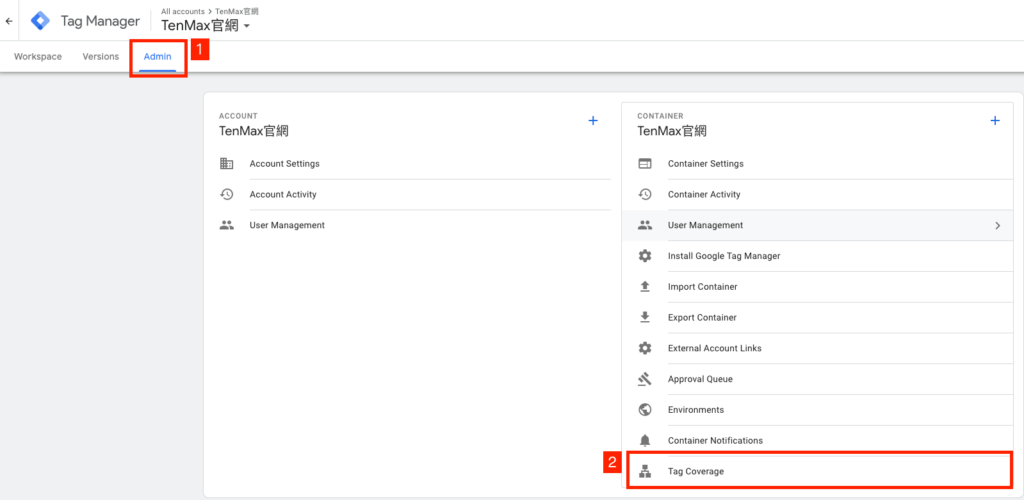Click the Tag Manager title text
The height and width of the screenshot is (500, 1024).
pyautogui.click(x=100, y=21)
